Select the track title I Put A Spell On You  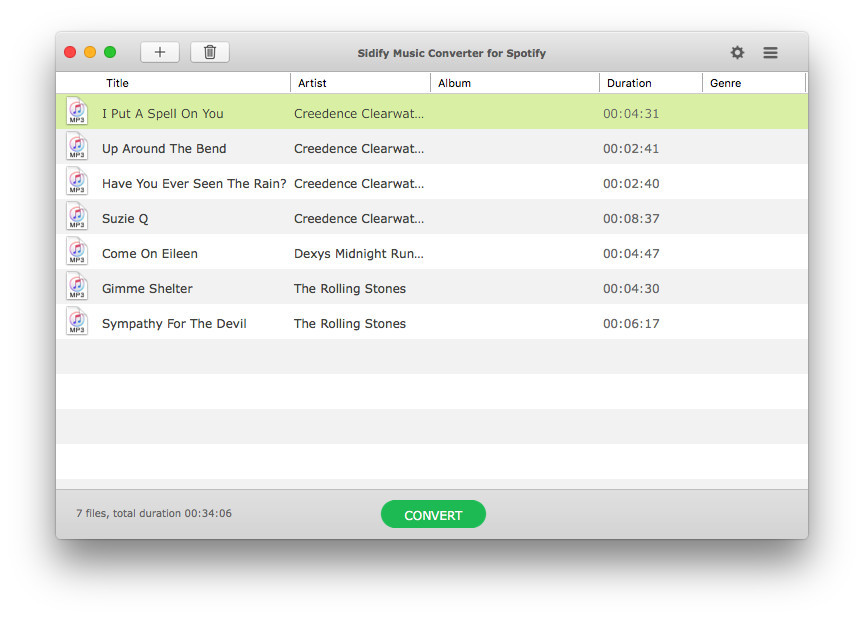coord(163,114)
